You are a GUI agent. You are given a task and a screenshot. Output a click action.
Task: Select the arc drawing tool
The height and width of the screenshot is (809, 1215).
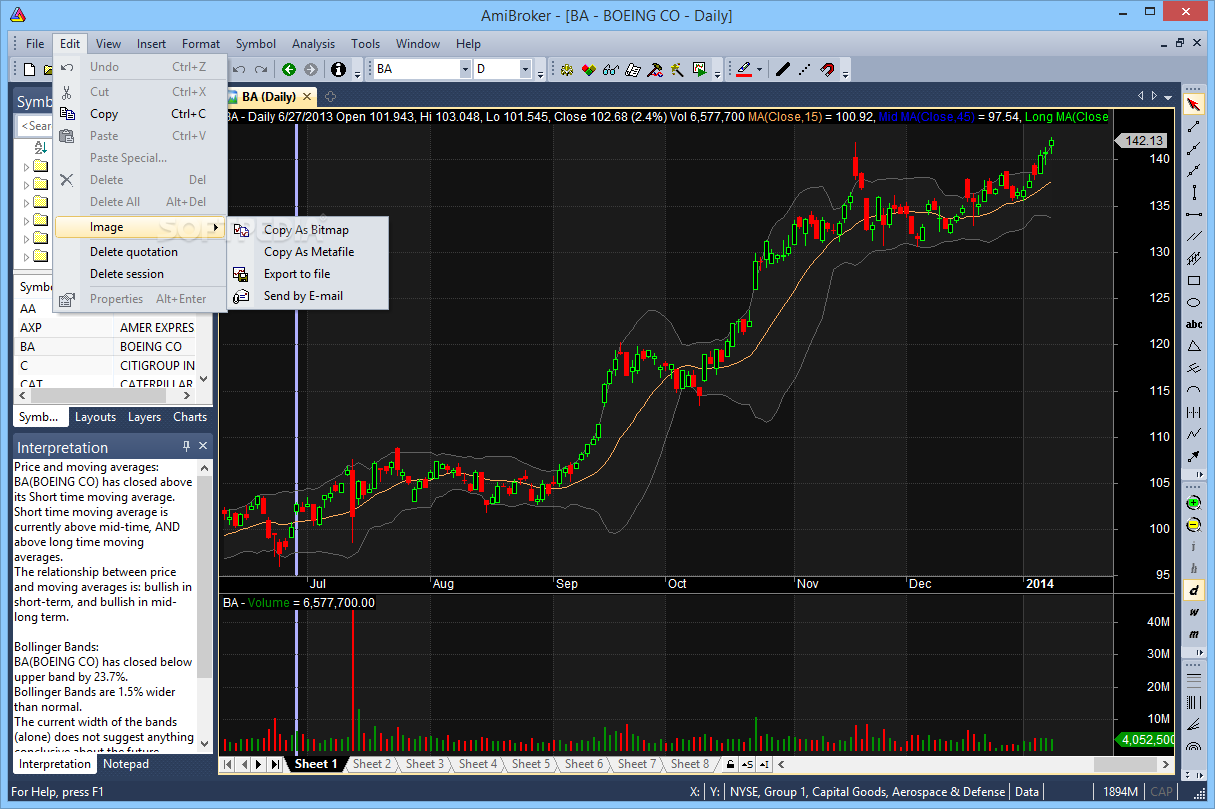[x=1194, y=390]
